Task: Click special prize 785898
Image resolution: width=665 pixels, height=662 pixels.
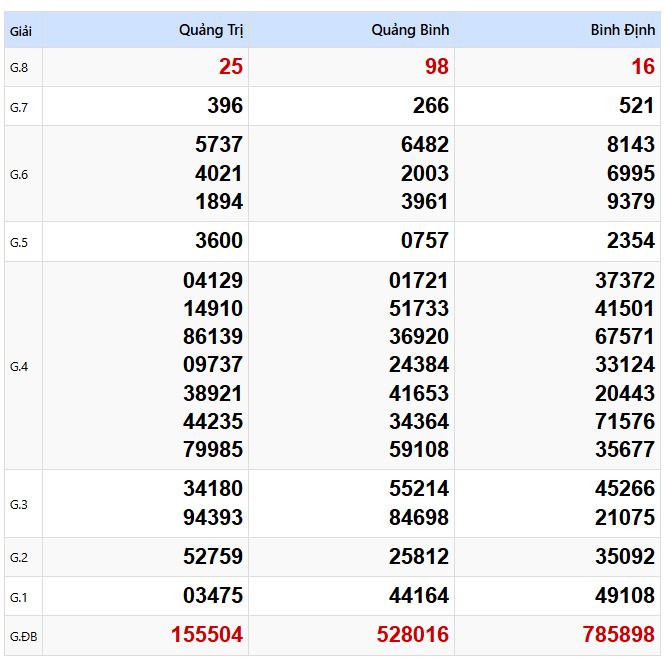Action: tap(619, 634)
